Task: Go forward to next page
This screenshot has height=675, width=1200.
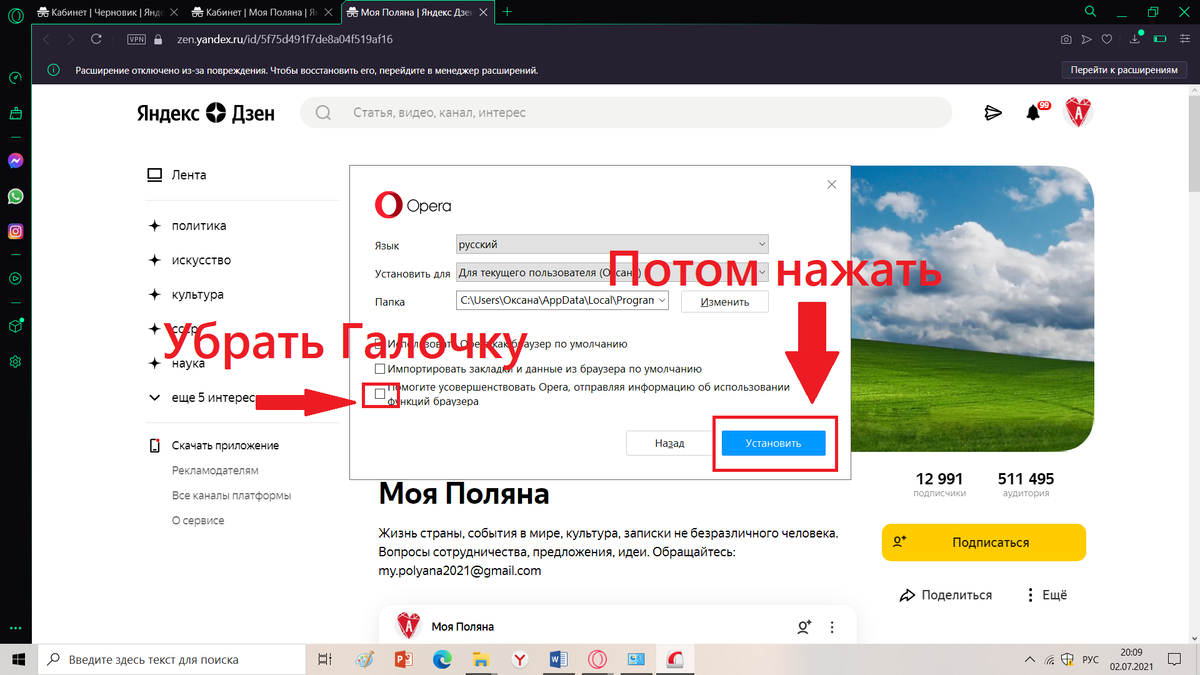Action: pos(70,39)
